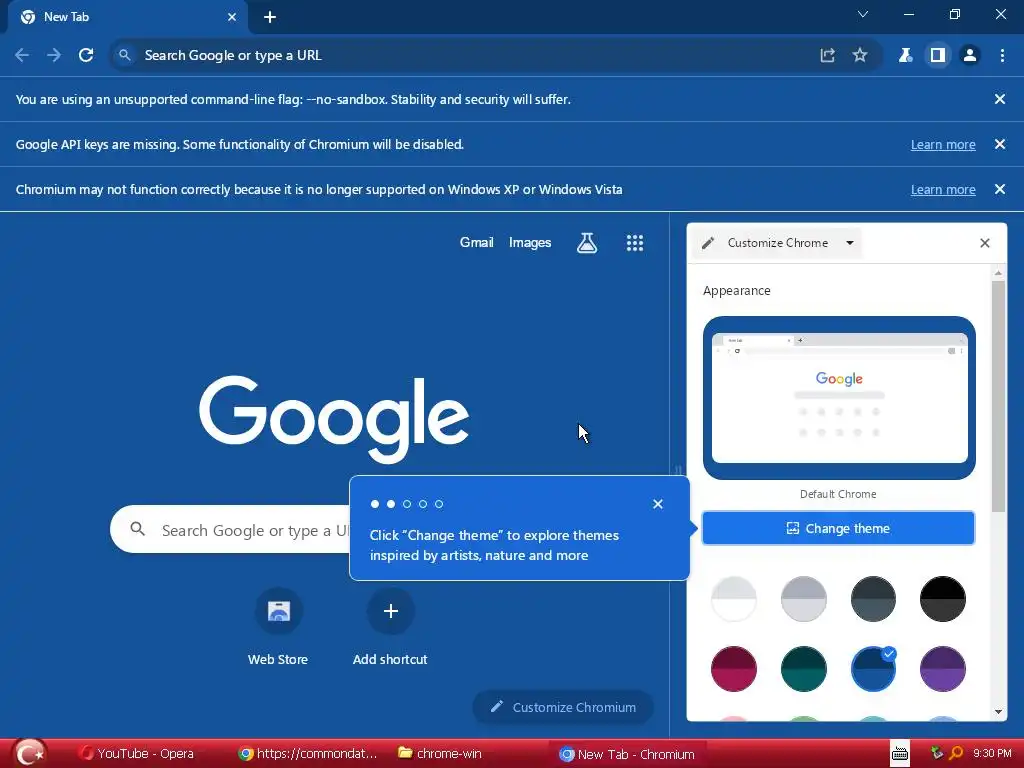
Task: Click the Change theme button
Action: pos(838,528)
